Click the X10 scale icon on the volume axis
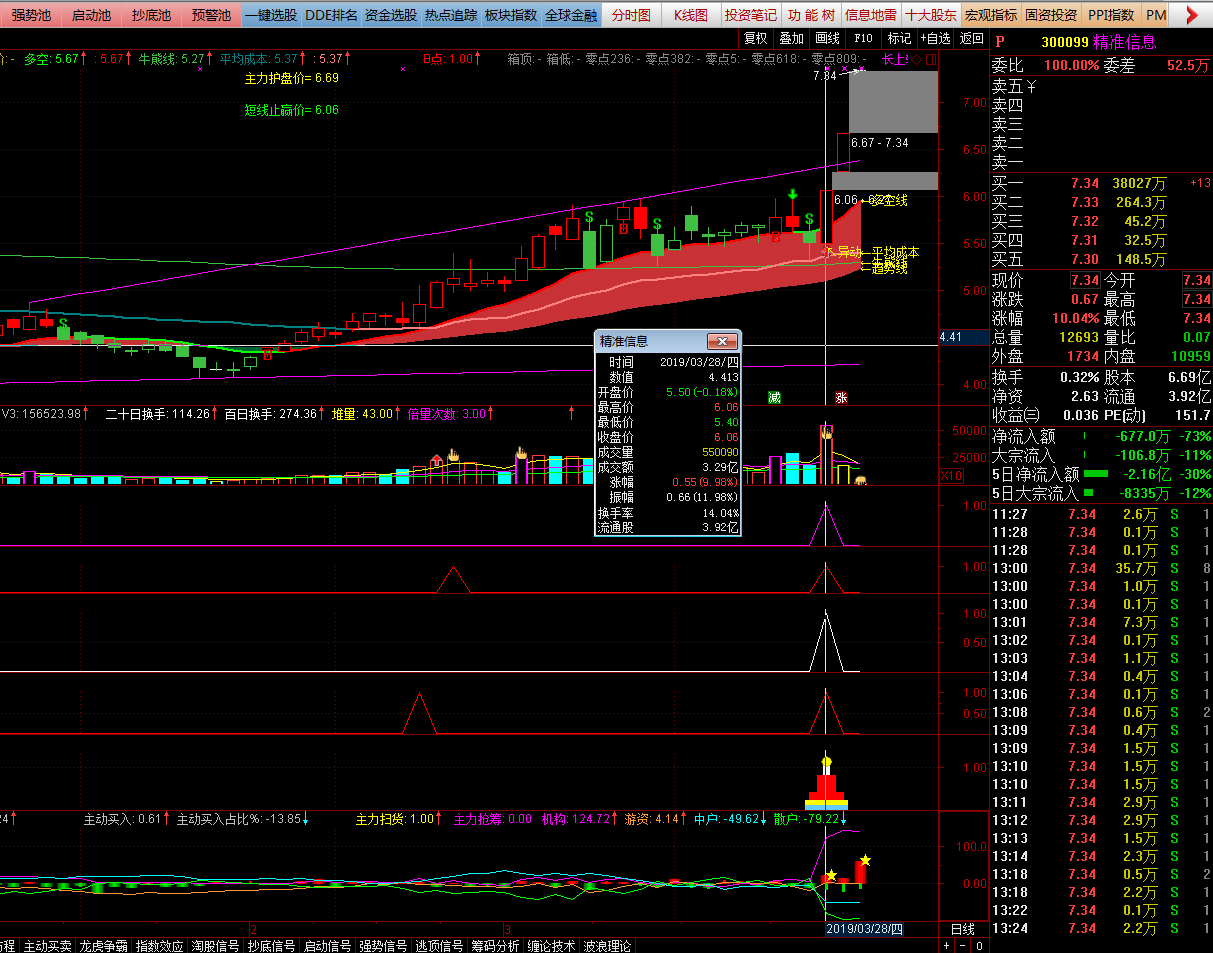The width and height of the screenshot is (1213, 953). click(951, 476)
